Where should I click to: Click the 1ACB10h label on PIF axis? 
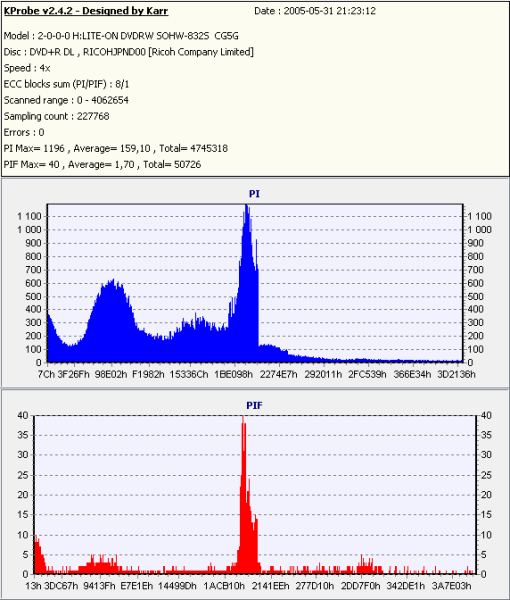pyautogui.click(x=224, y=586)
